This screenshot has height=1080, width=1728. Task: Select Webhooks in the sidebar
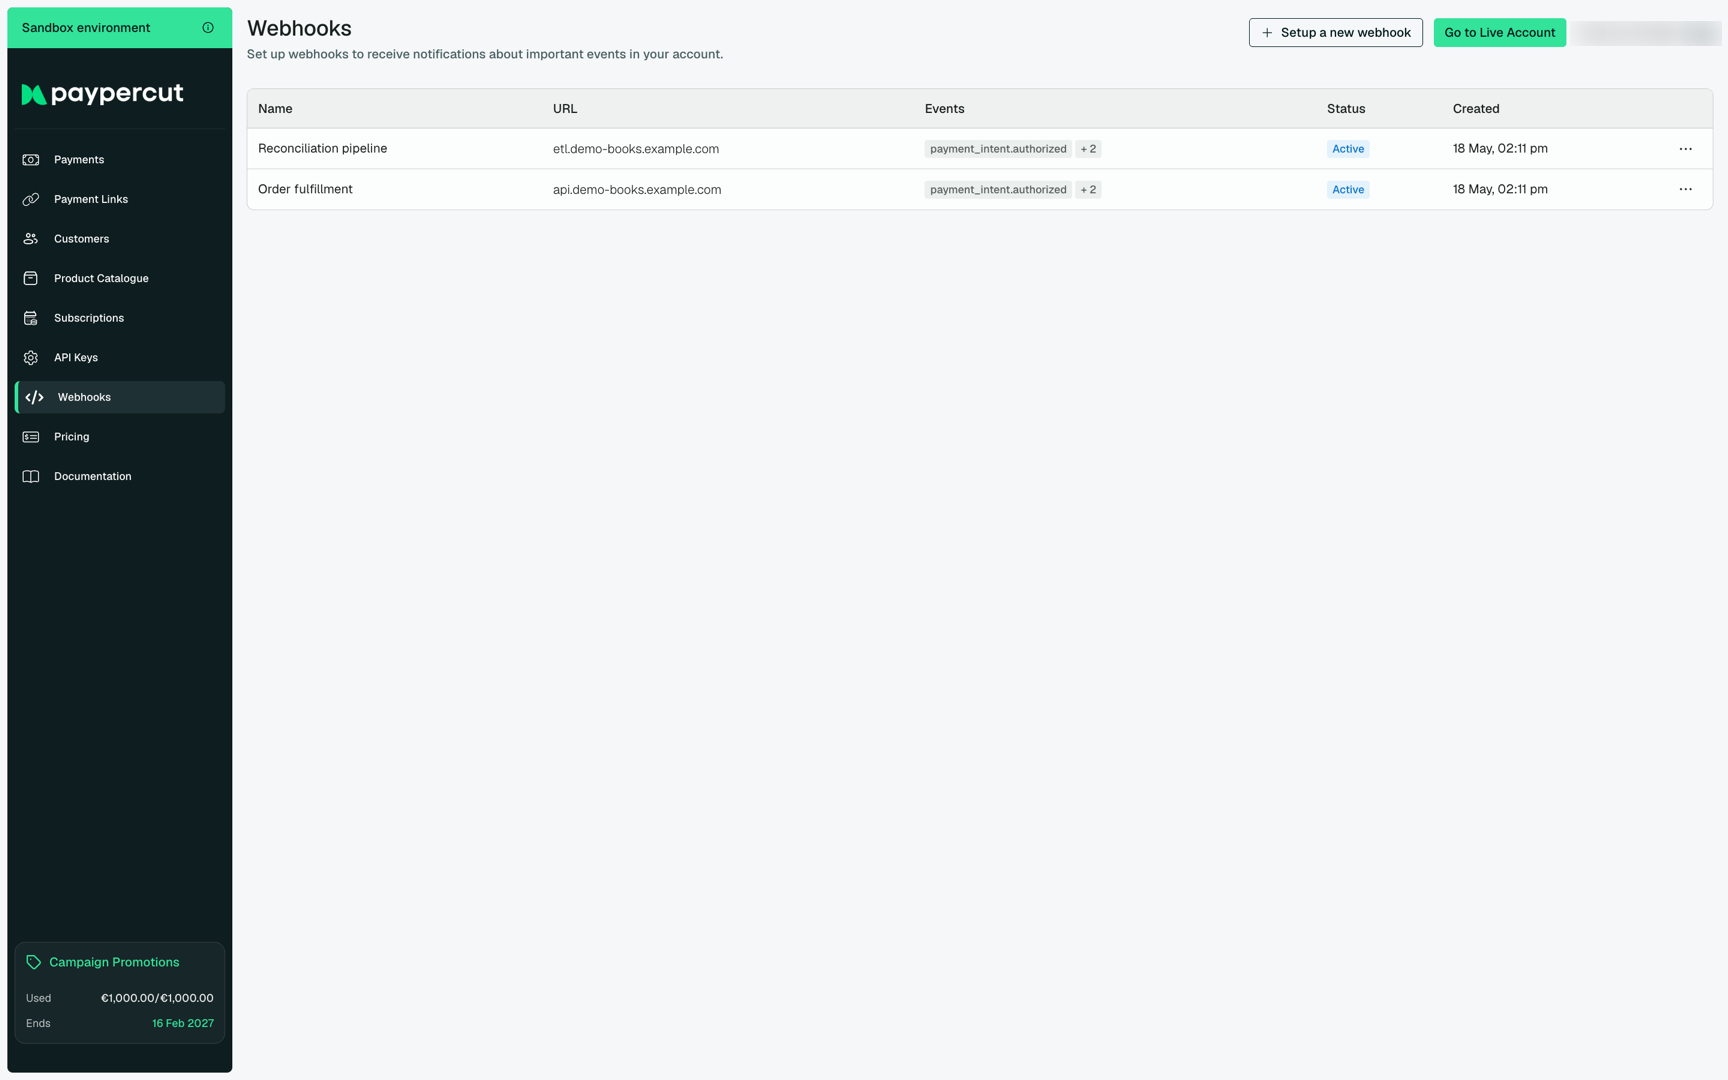pyautogui.click(x=120, y=397)
